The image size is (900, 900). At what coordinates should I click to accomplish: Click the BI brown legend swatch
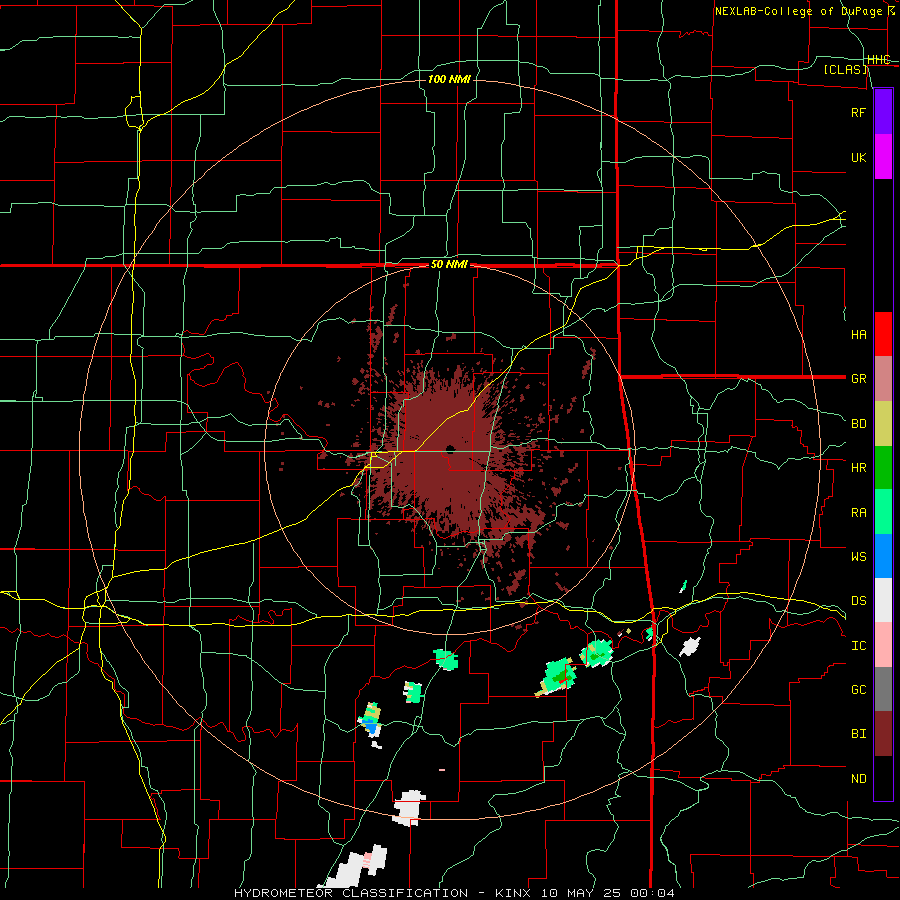[x=883, y=734]
